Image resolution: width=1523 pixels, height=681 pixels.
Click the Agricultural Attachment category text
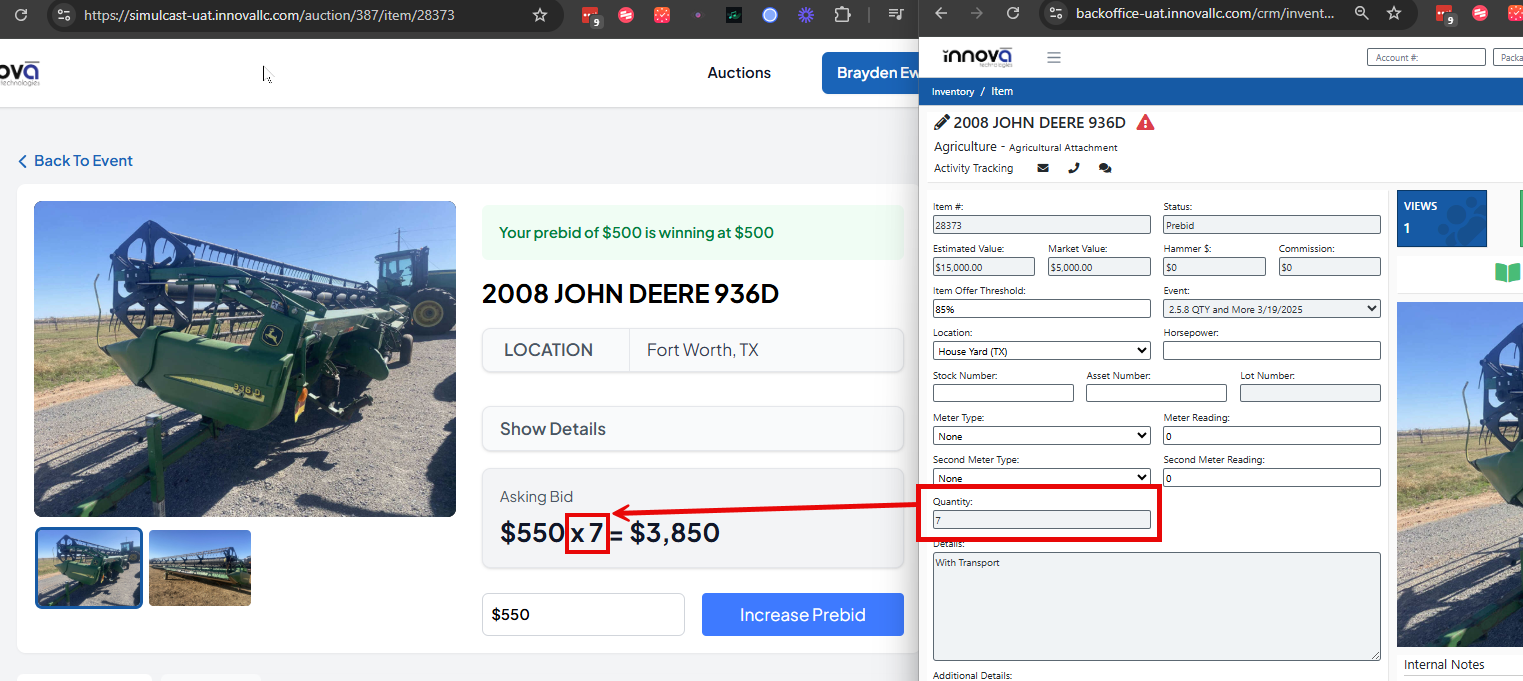click(x=1063, y=148)
